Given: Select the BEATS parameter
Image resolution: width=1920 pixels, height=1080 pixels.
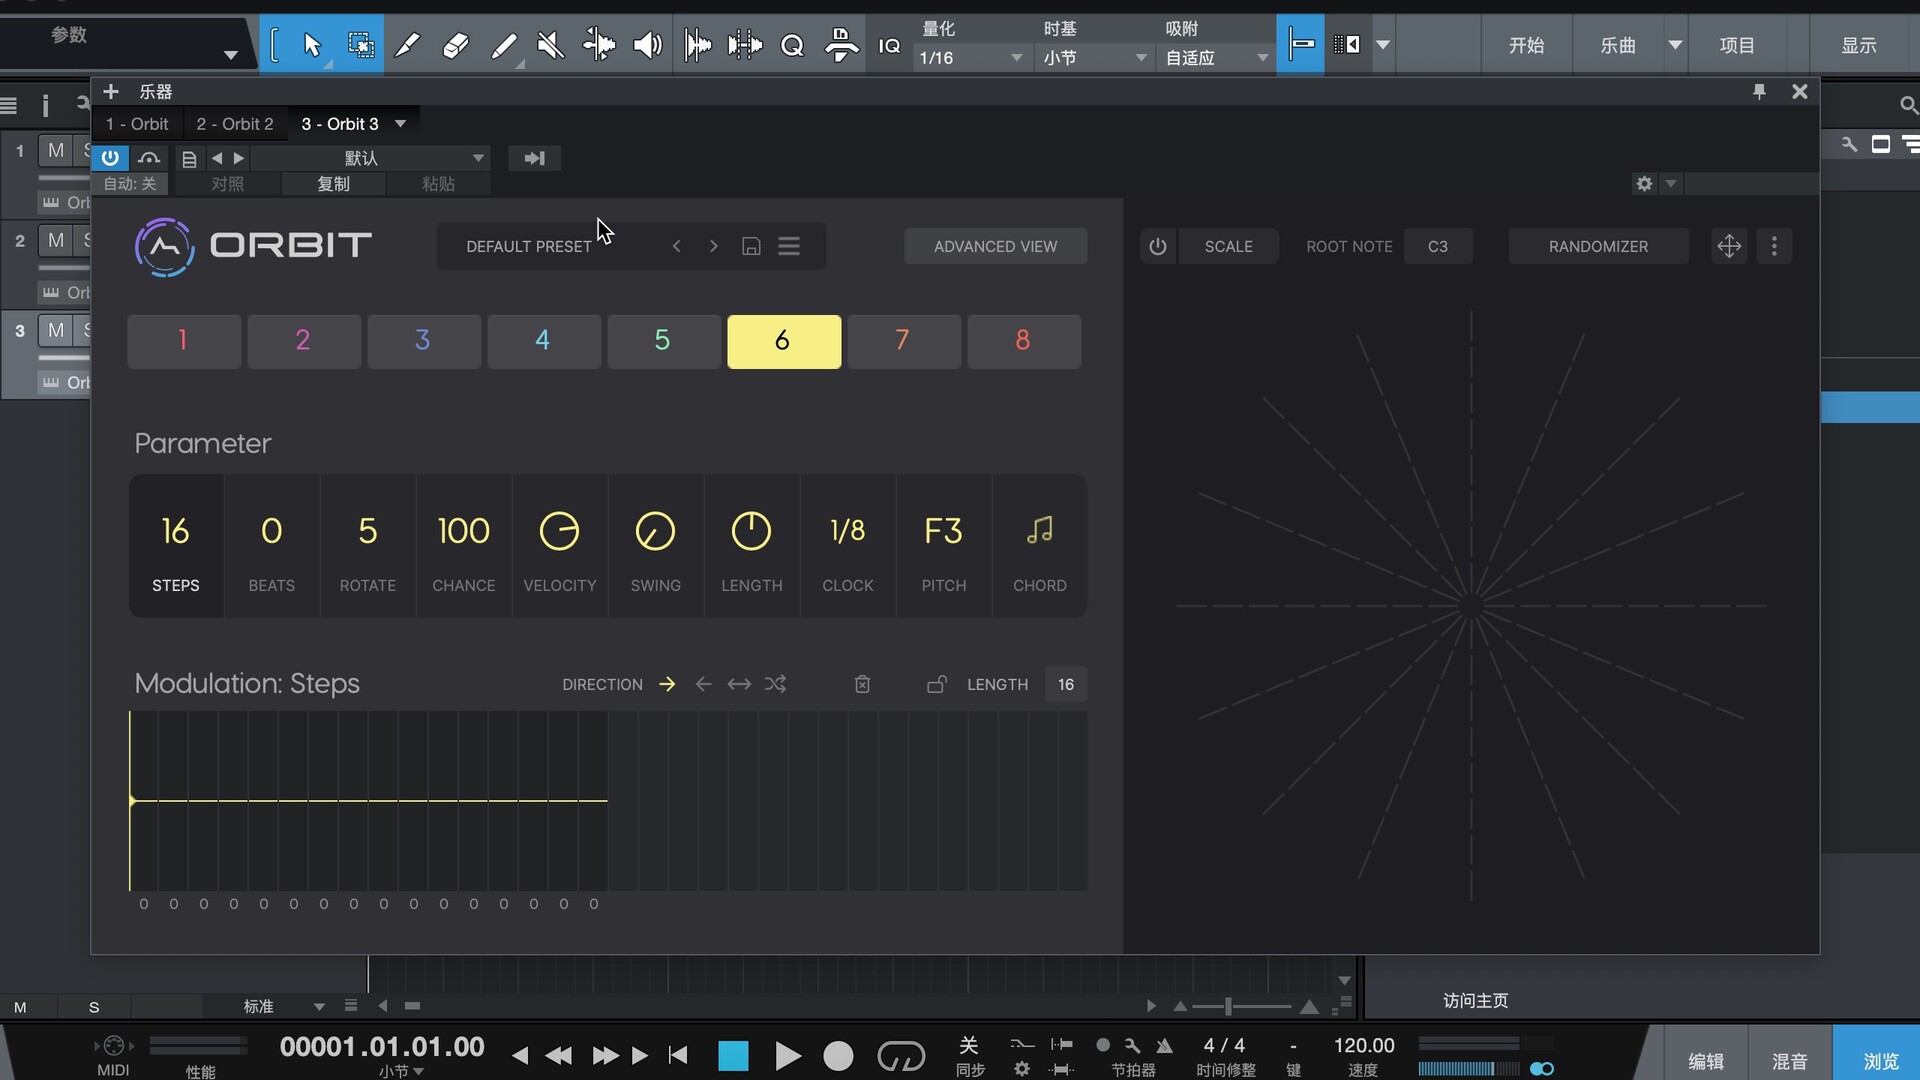Looking at the screenshot, I should point(272,546).
